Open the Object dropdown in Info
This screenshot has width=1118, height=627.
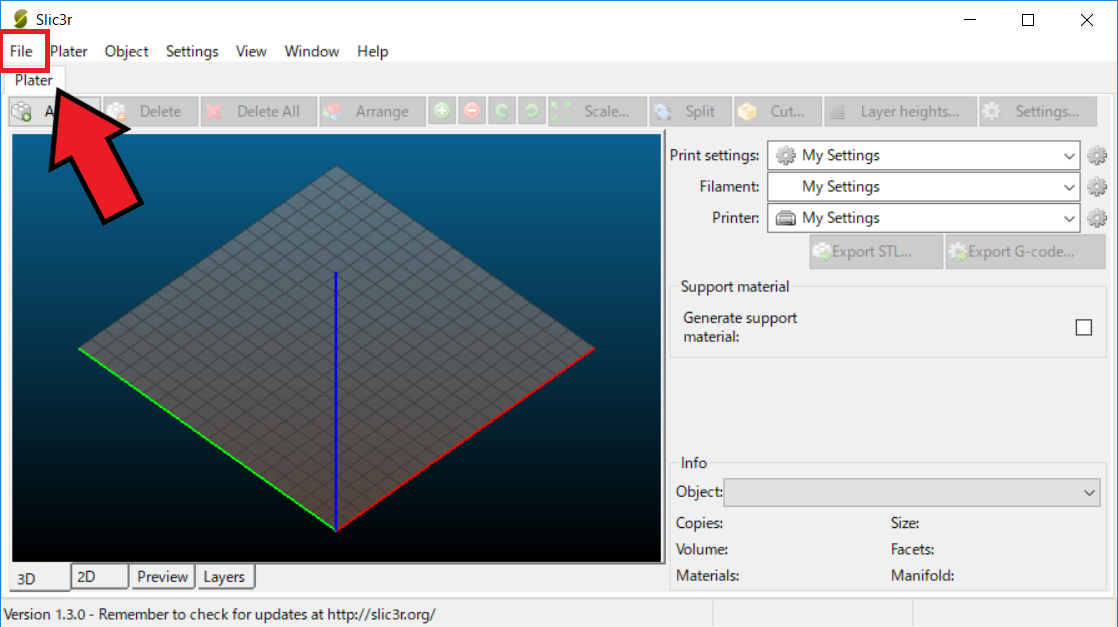click(x=912, y=492)
